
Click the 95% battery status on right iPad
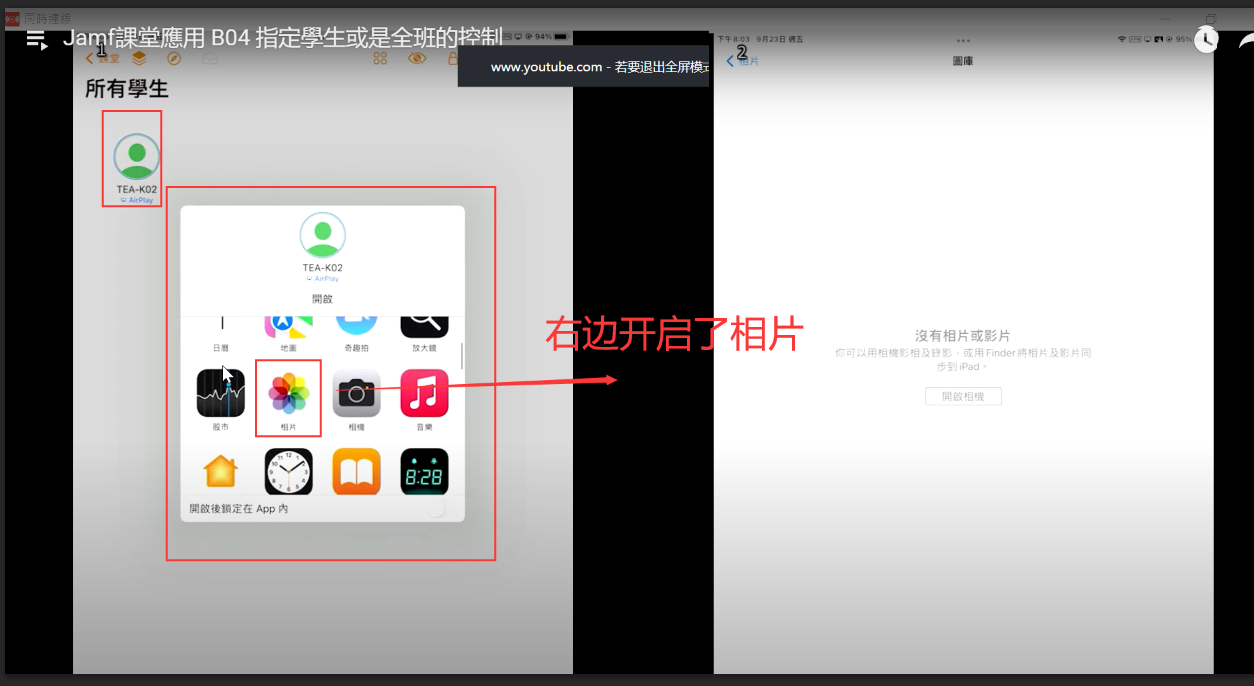[1184, 39]
